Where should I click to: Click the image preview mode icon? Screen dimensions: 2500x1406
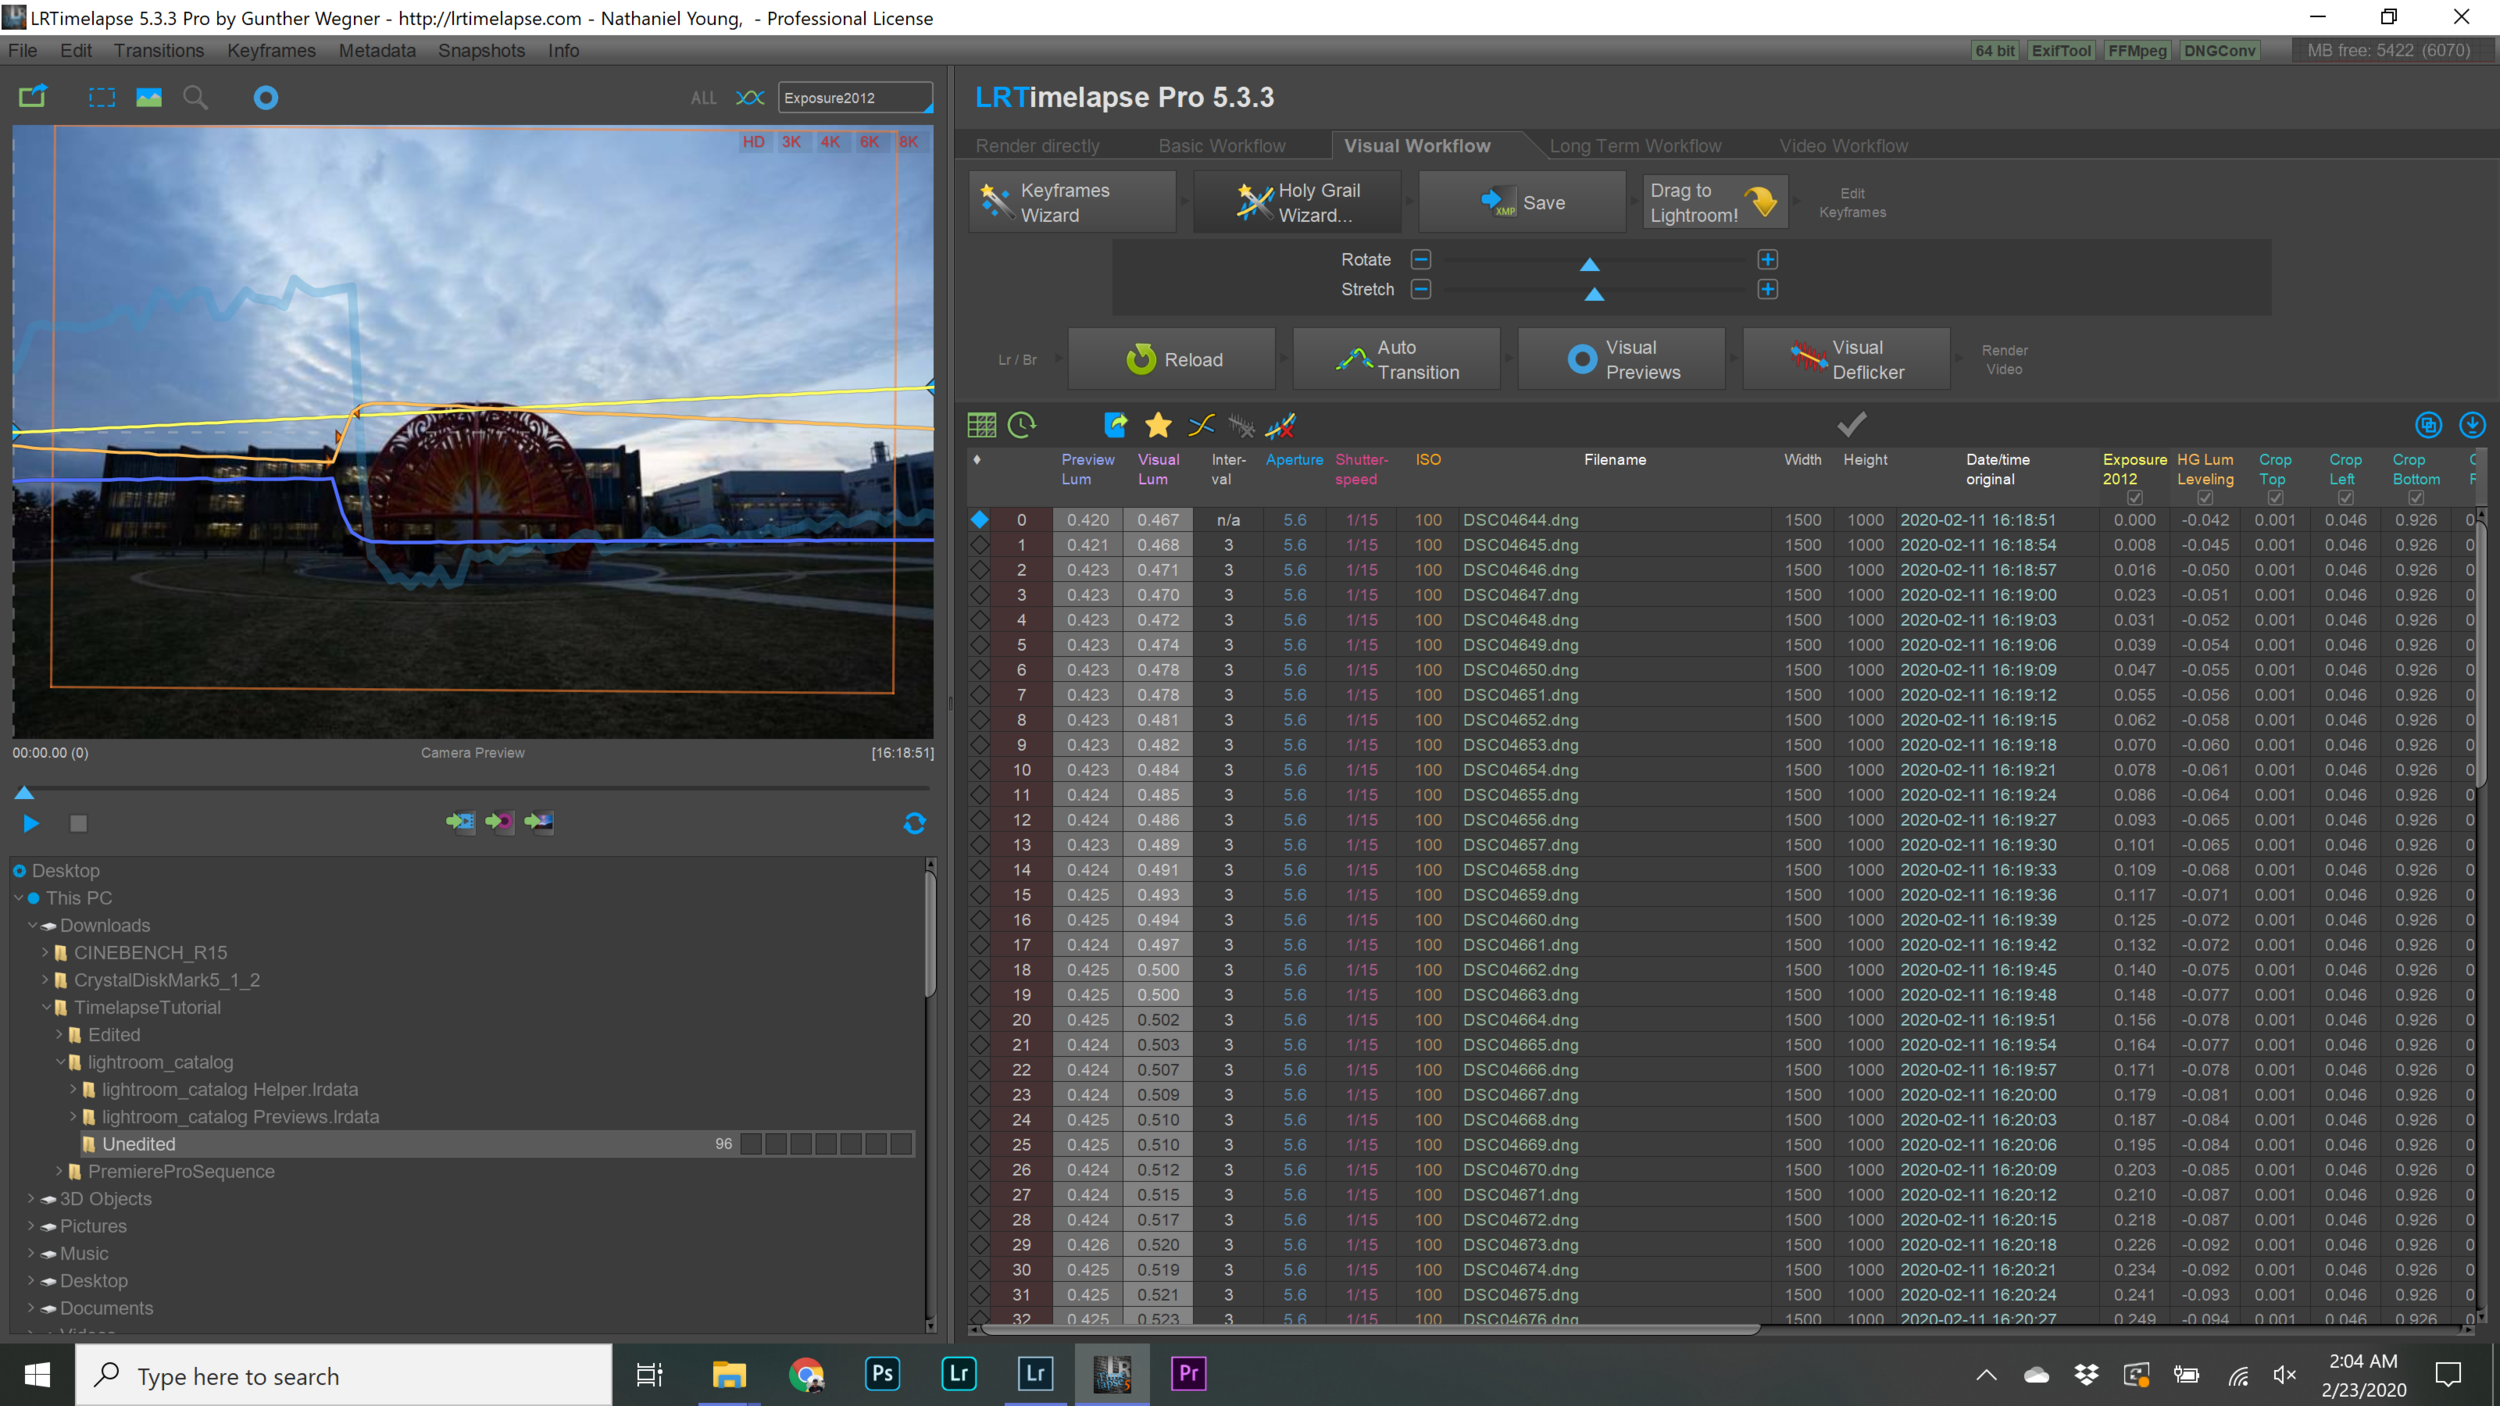tap(149, 97)
